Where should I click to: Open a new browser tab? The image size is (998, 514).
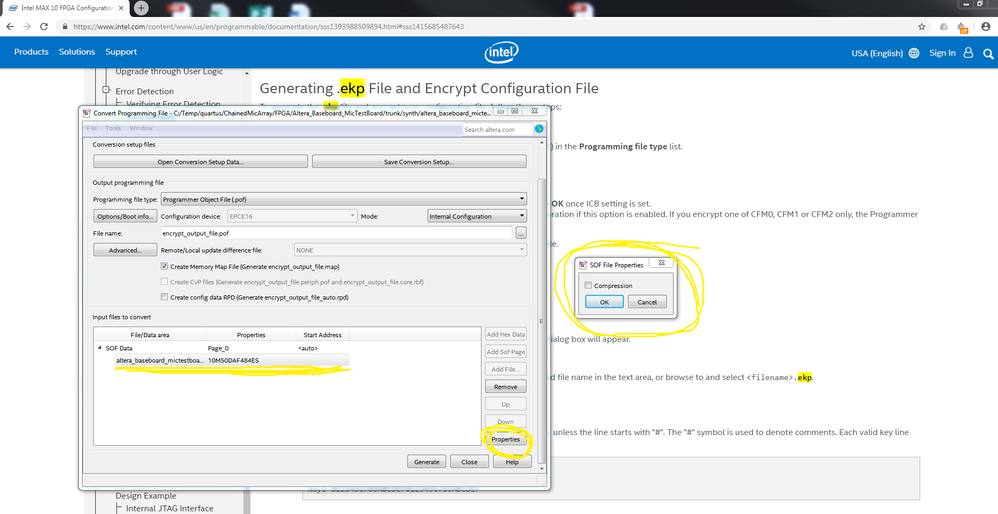pyautogui.click(x=141, y=8)
